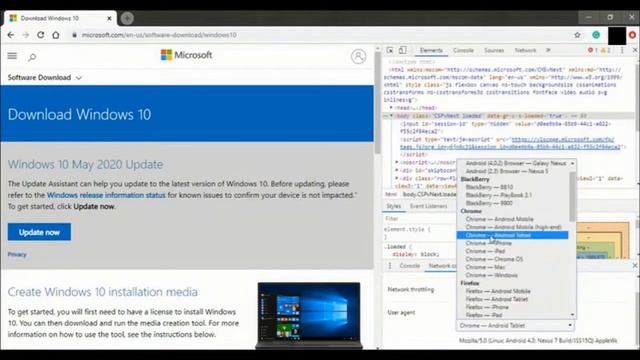Image resolution: width=640 pixels, height=360 pixels.
Task: Select Chrome — iPad user agent
Action: pos(512,251)
